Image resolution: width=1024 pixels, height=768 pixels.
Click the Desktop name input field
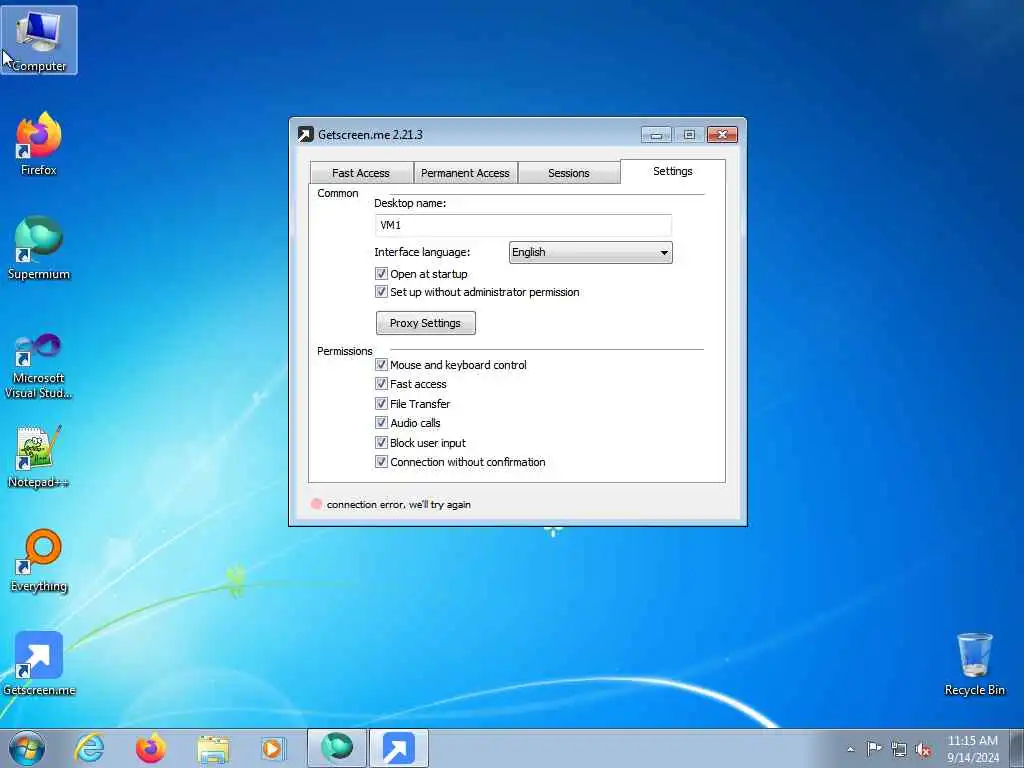point(522,225)
